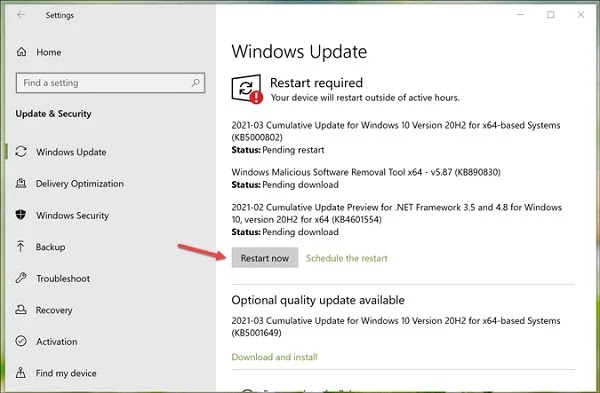This screenshot has height=393, width=600.
Task: Click Malicious Software Removal Tool KB890830 text
Action: (x=366, y=172)
